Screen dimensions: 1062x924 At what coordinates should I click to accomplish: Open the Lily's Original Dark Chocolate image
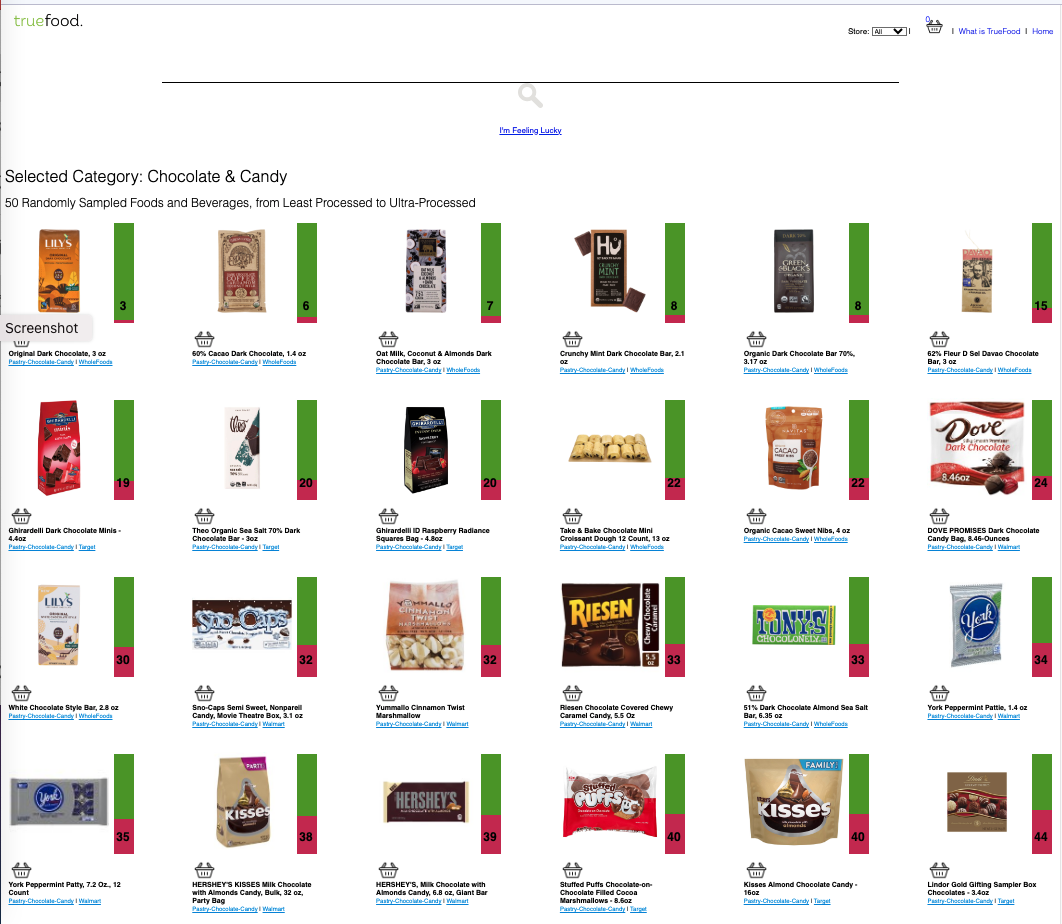point(59,270)
